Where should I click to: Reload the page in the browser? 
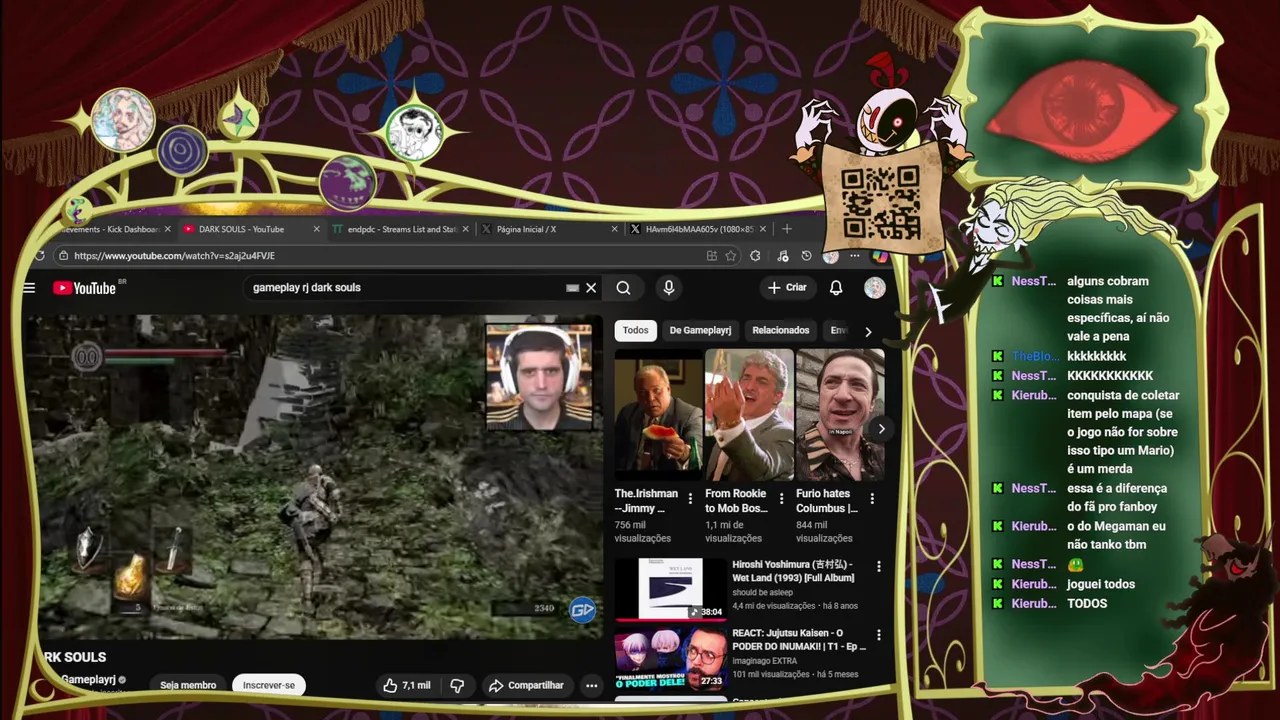[39, 256]
